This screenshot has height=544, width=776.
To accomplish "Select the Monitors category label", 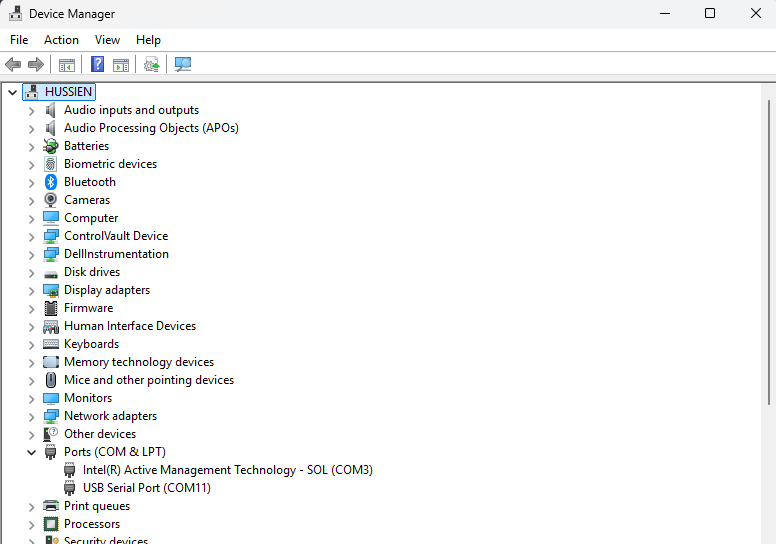I will [88, 398].
